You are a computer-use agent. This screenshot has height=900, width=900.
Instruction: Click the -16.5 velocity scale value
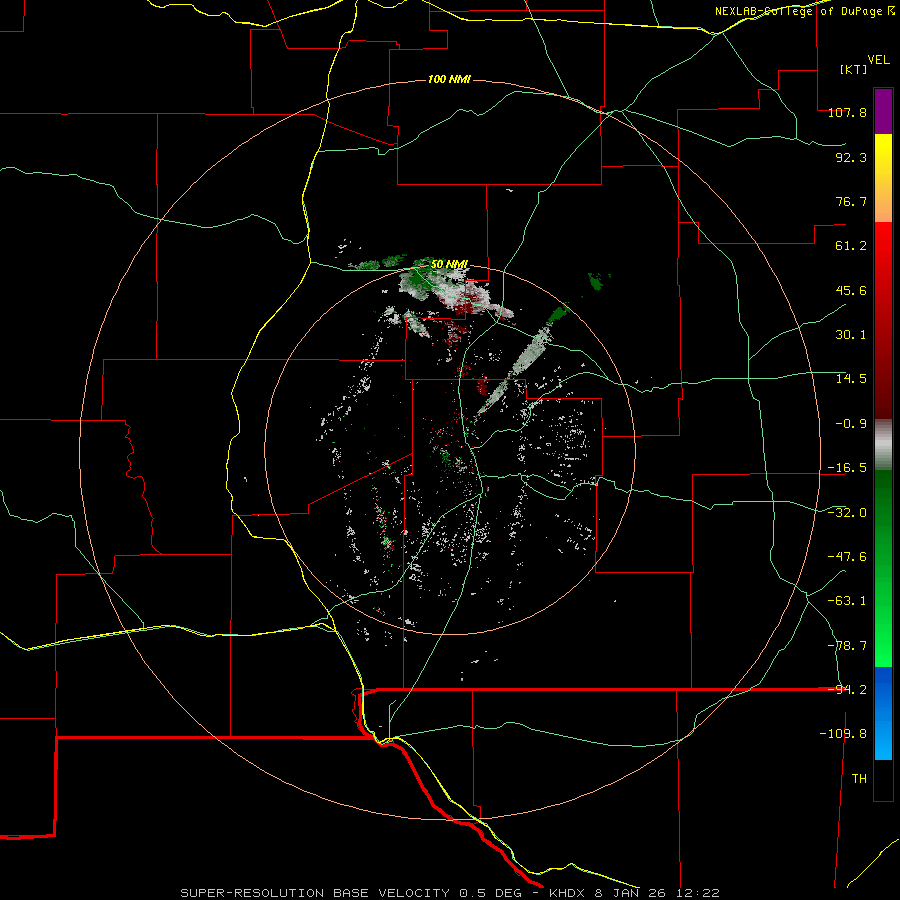[x=847, y=468]
